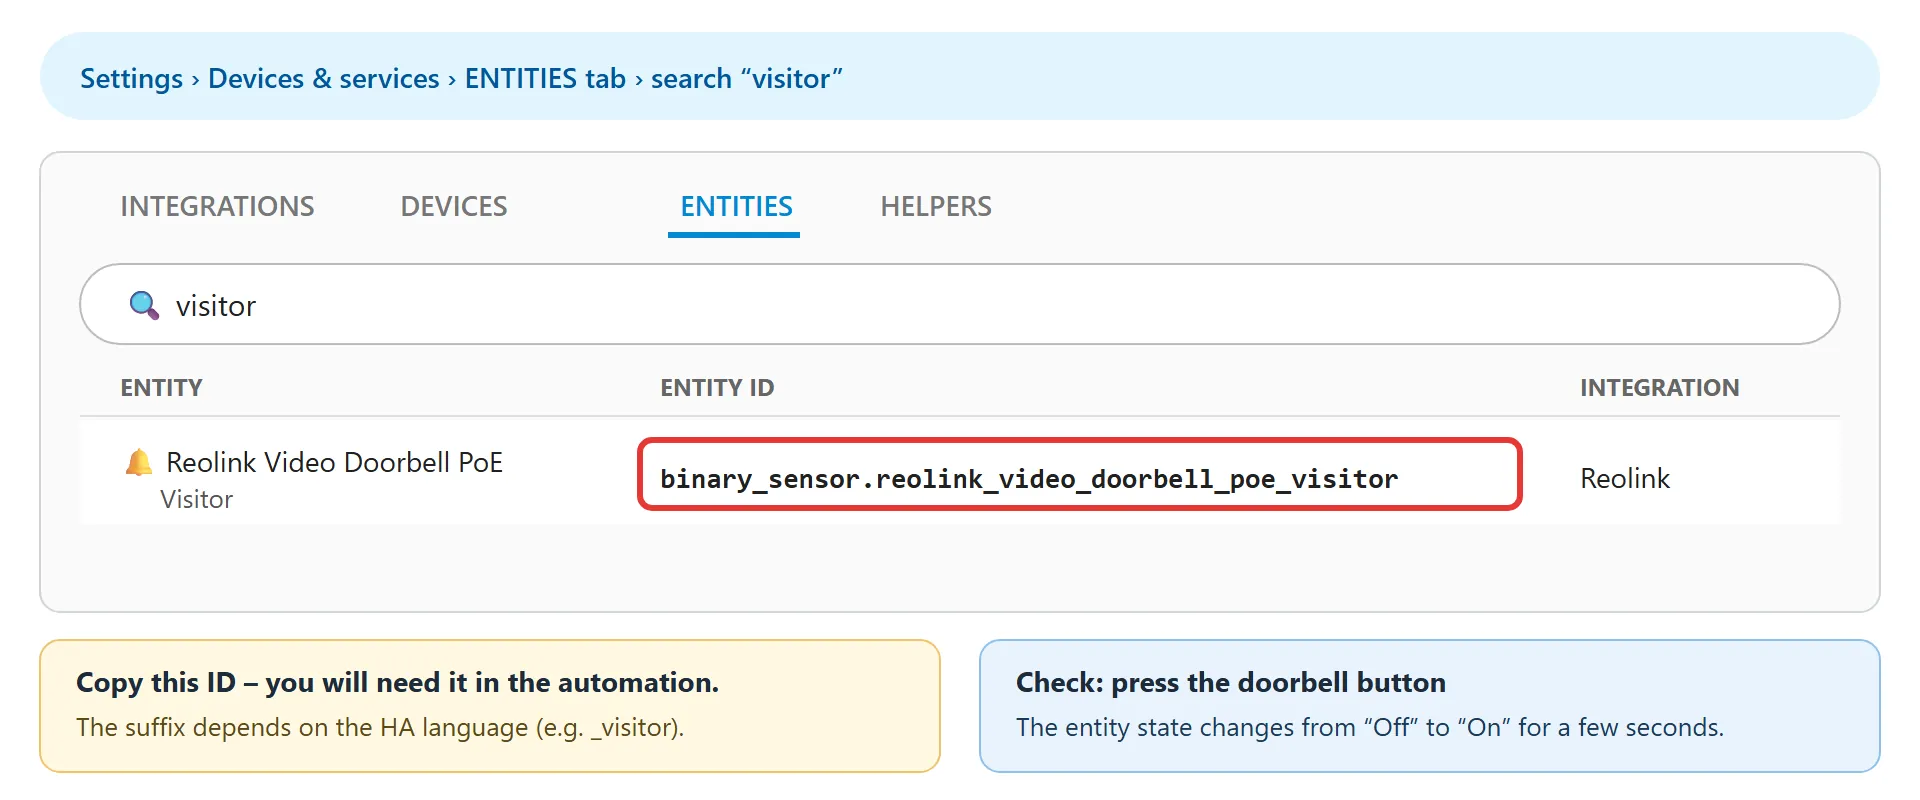Click the "Visitor" entity subtitle
This screenshot has width=1920, height=800.
[197, 499]
